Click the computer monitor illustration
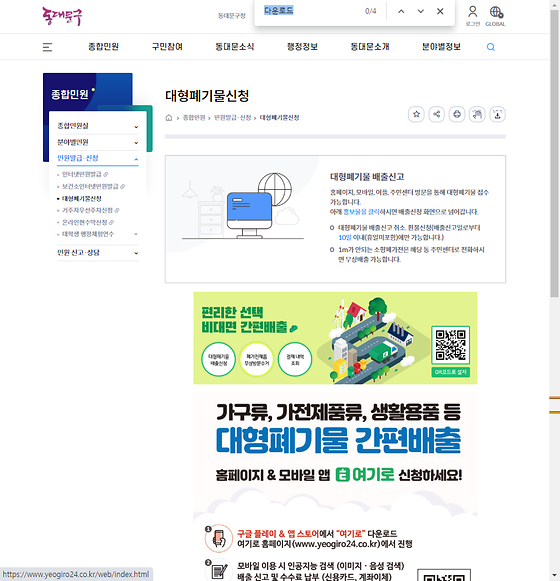The width and height of the screenshot is (560, 581). point(249,215)
